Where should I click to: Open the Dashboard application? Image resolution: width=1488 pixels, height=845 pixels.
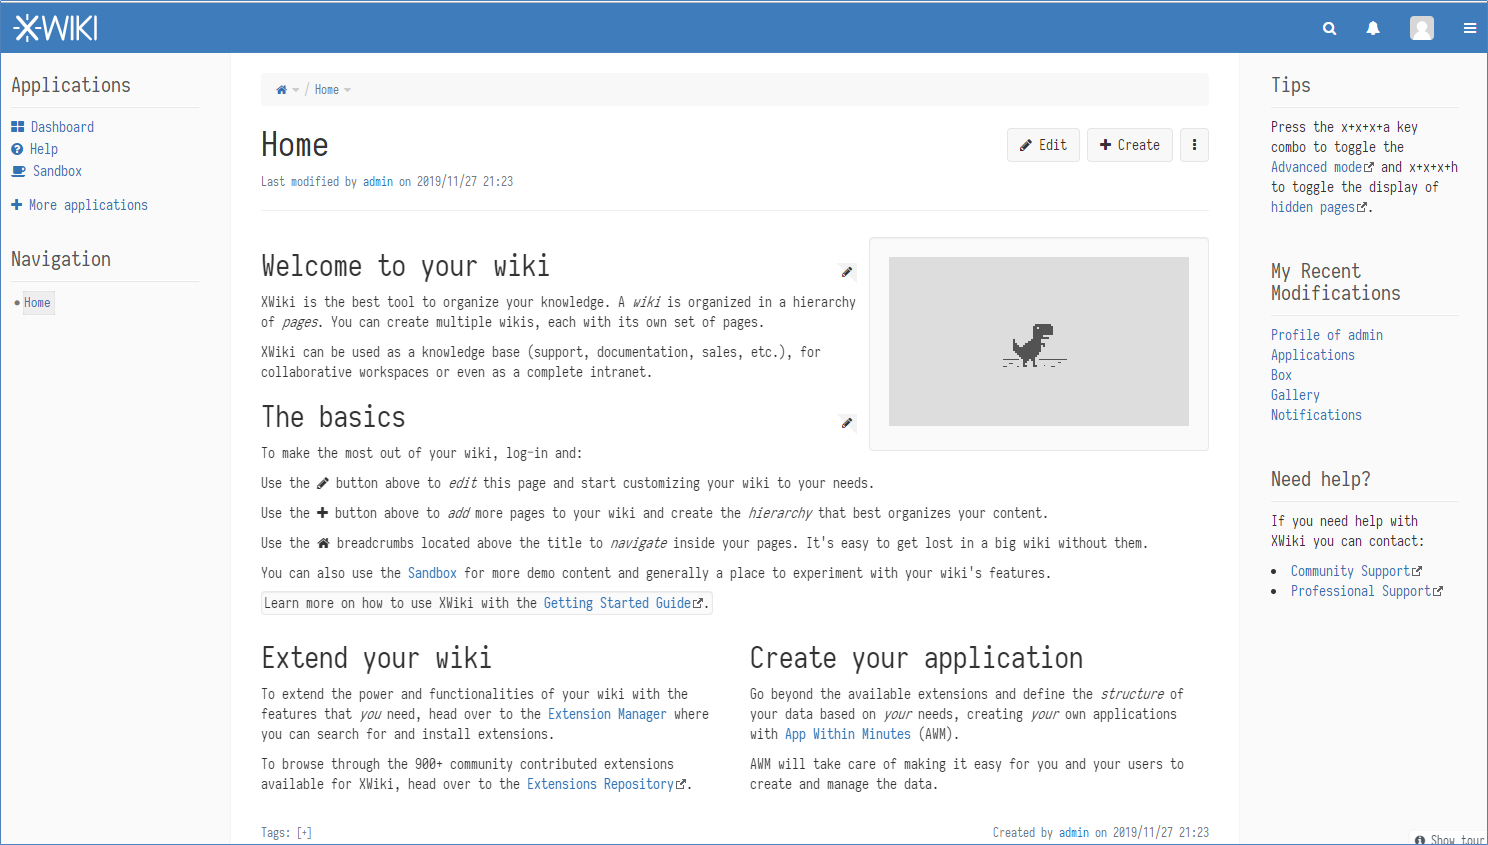[62, 127]
